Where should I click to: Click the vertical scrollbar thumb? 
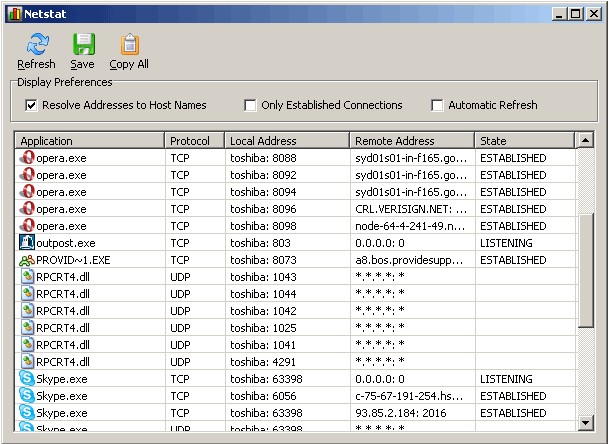[585, 269]
